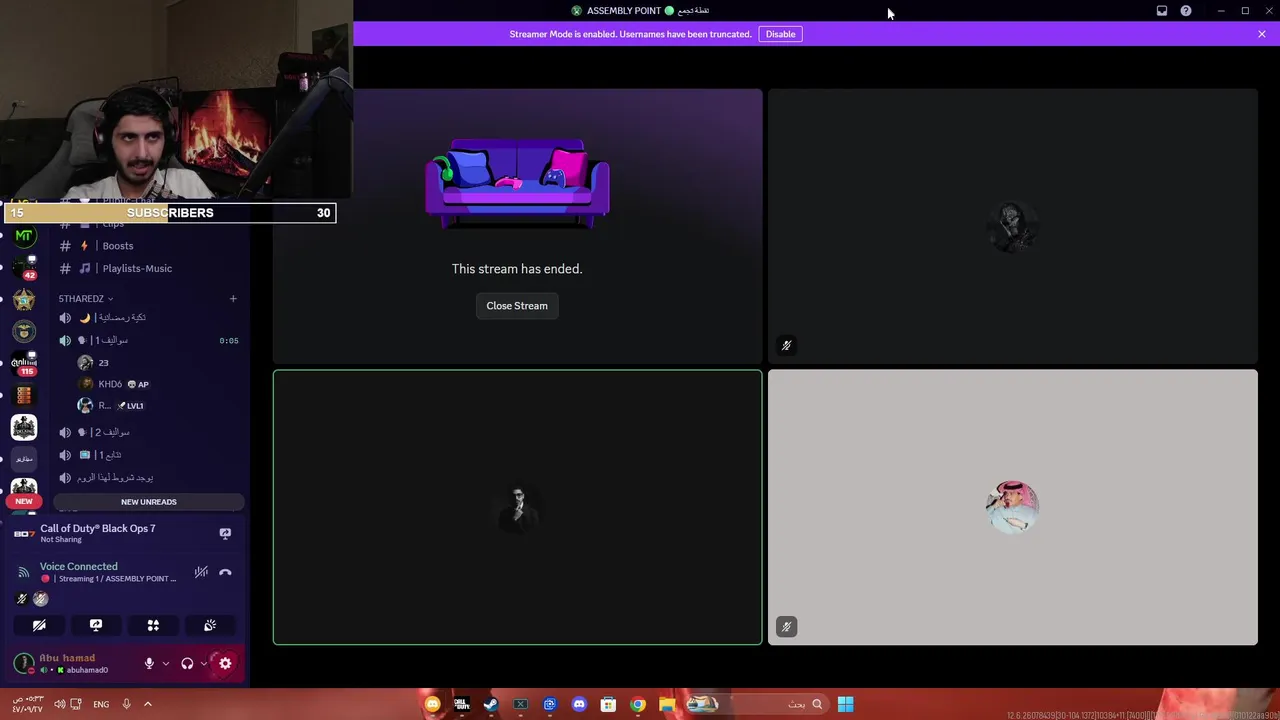Open server with 115 unread badge

point(24,363)
